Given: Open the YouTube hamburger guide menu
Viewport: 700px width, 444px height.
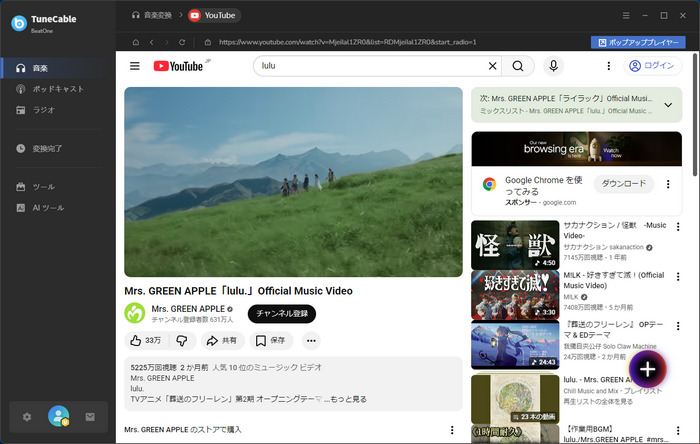Looking at the screenshot, I should click(135, 66).
